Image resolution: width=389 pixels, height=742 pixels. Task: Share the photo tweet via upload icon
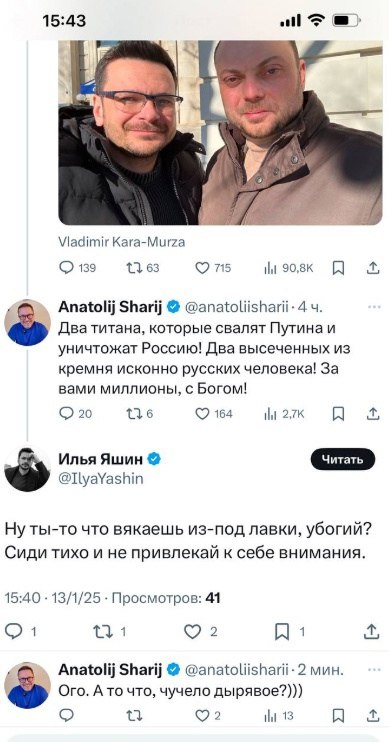click(373, 268)
